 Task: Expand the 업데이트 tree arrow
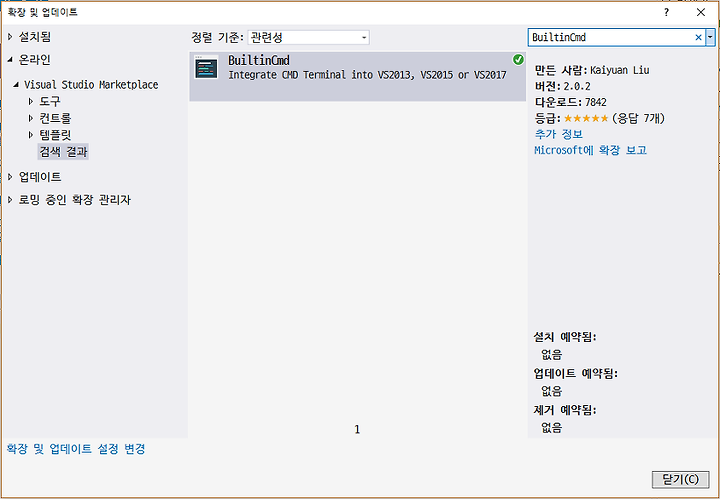click(10, 177)
